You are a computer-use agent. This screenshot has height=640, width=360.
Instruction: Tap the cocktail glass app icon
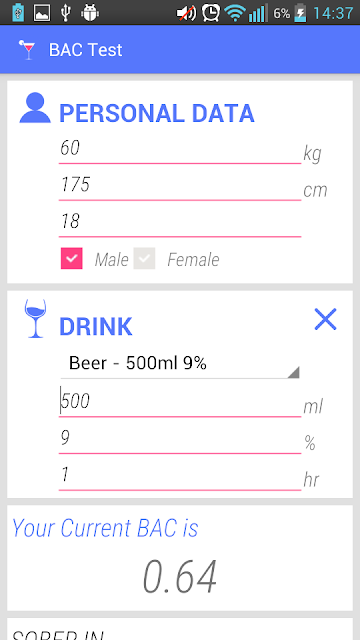point(28,50)
